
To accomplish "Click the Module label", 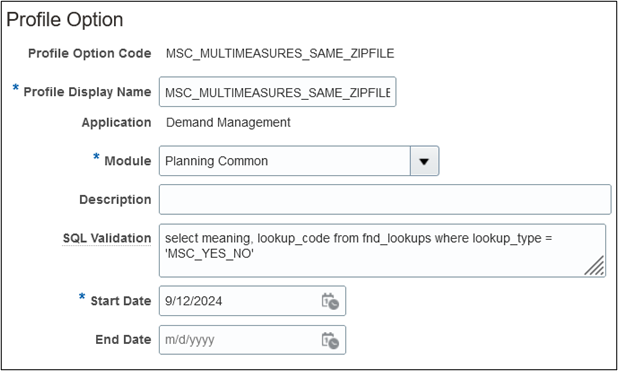I will point(128,161).
